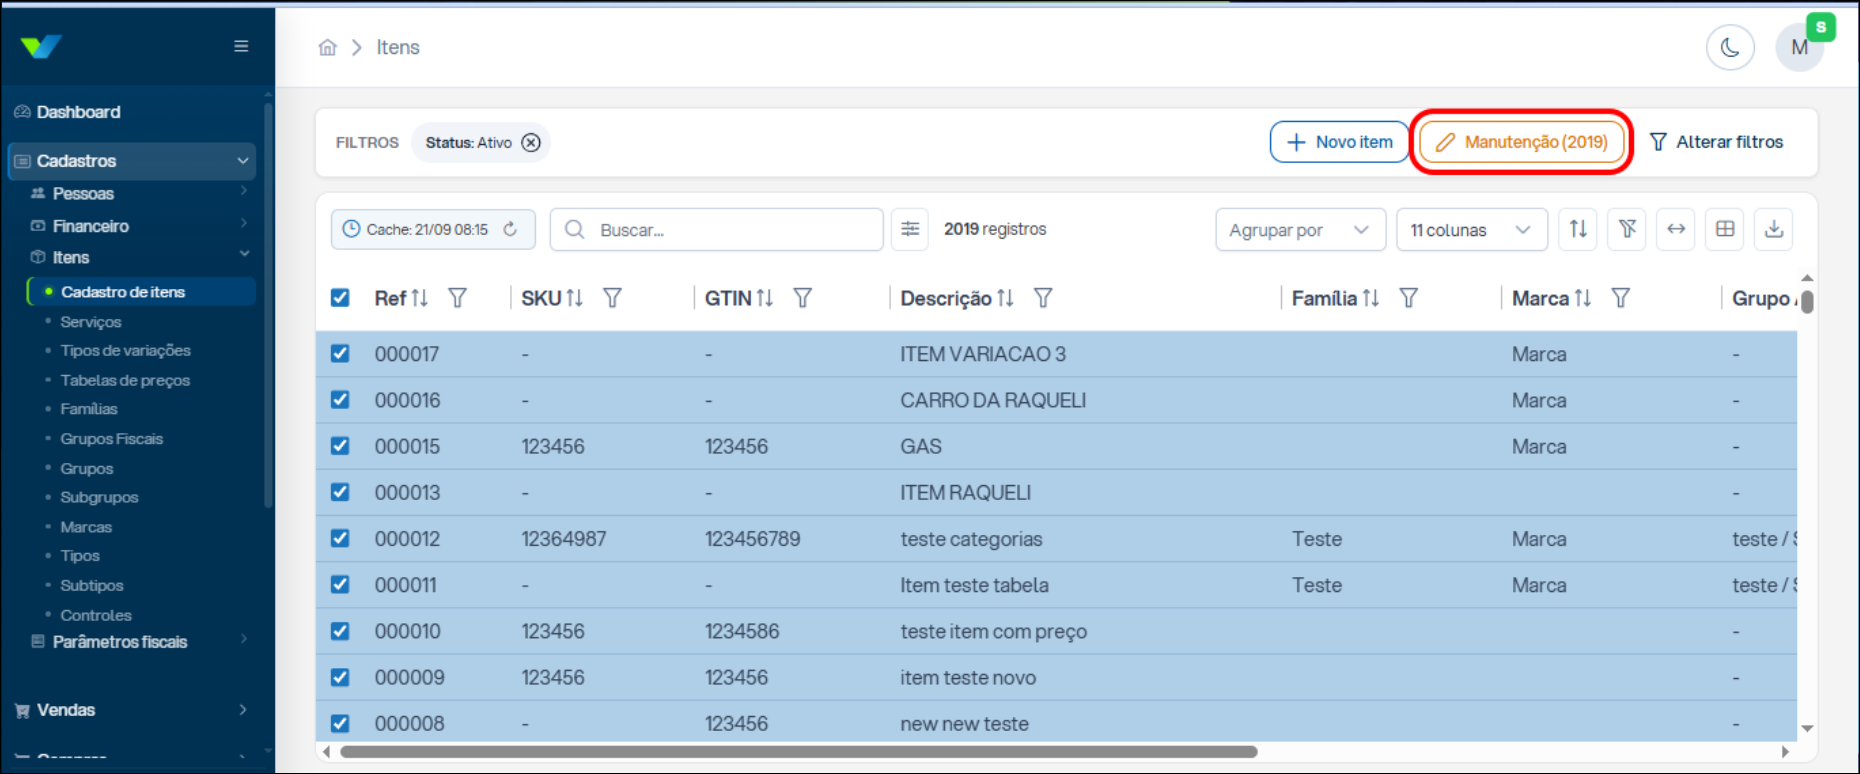Uncheck the select-all header checkbox
This screenshot has height=774, width=1860.
340,298
